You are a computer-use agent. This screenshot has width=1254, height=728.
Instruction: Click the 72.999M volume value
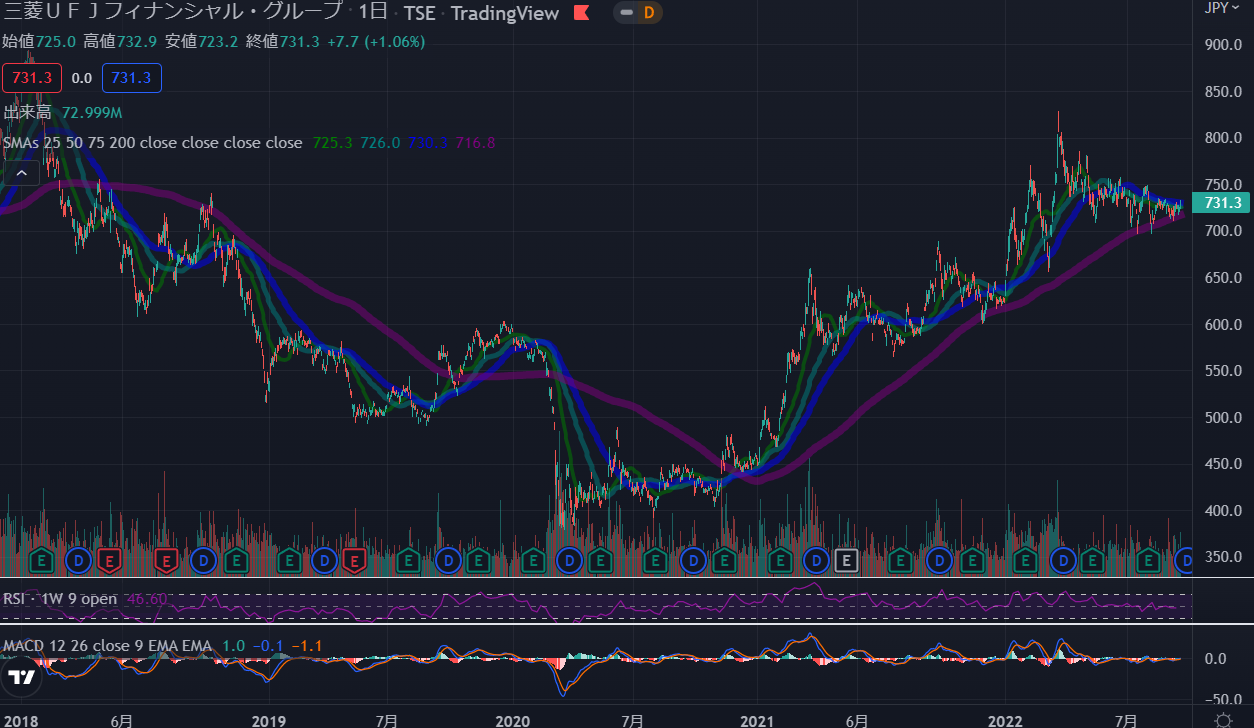92,112
